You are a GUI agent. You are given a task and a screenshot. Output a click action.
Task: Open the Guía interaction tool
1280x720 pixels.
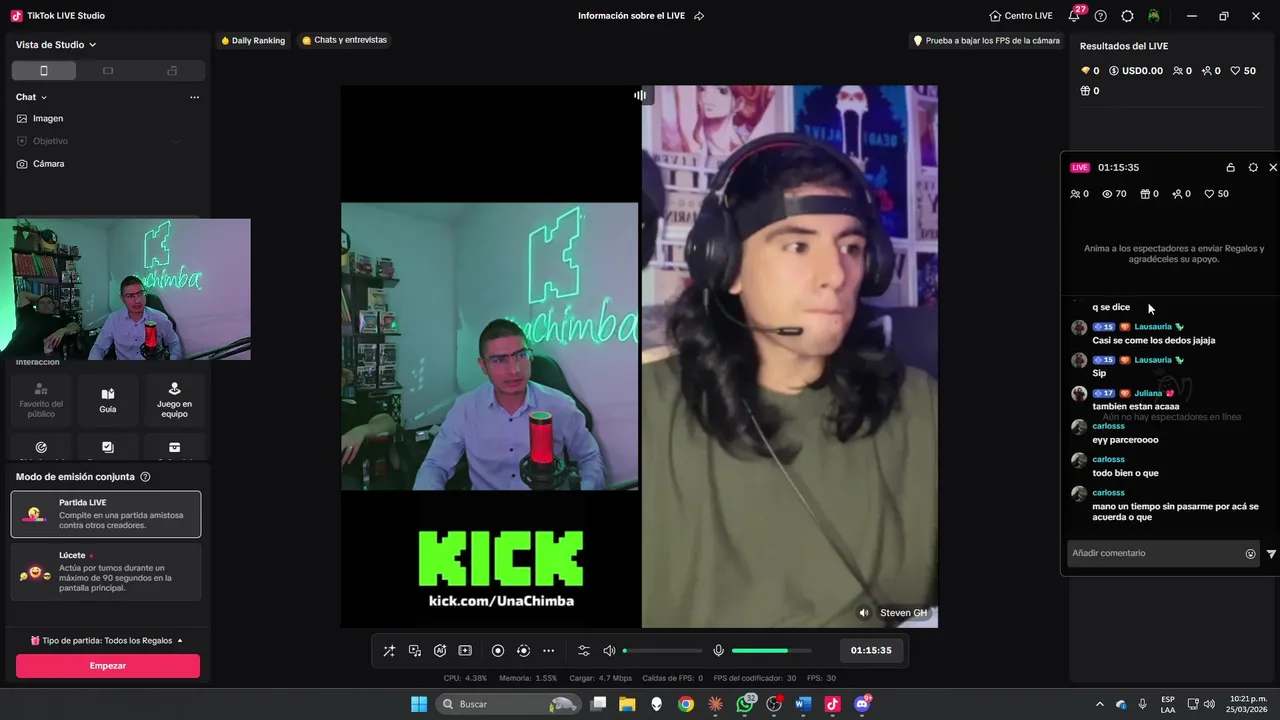108,400
